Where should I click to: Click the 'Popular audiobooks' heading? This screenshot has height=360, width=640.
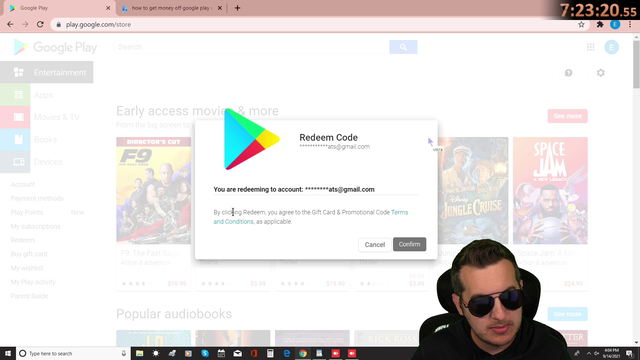tap(174, 314)
